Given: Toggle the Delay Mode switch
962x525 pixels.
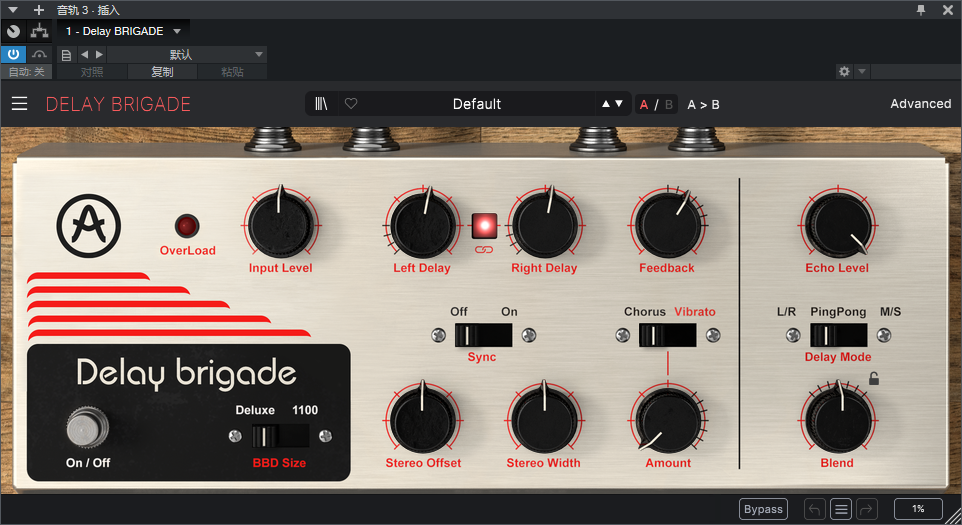Looking at the screenshot, I should (839, 335).
